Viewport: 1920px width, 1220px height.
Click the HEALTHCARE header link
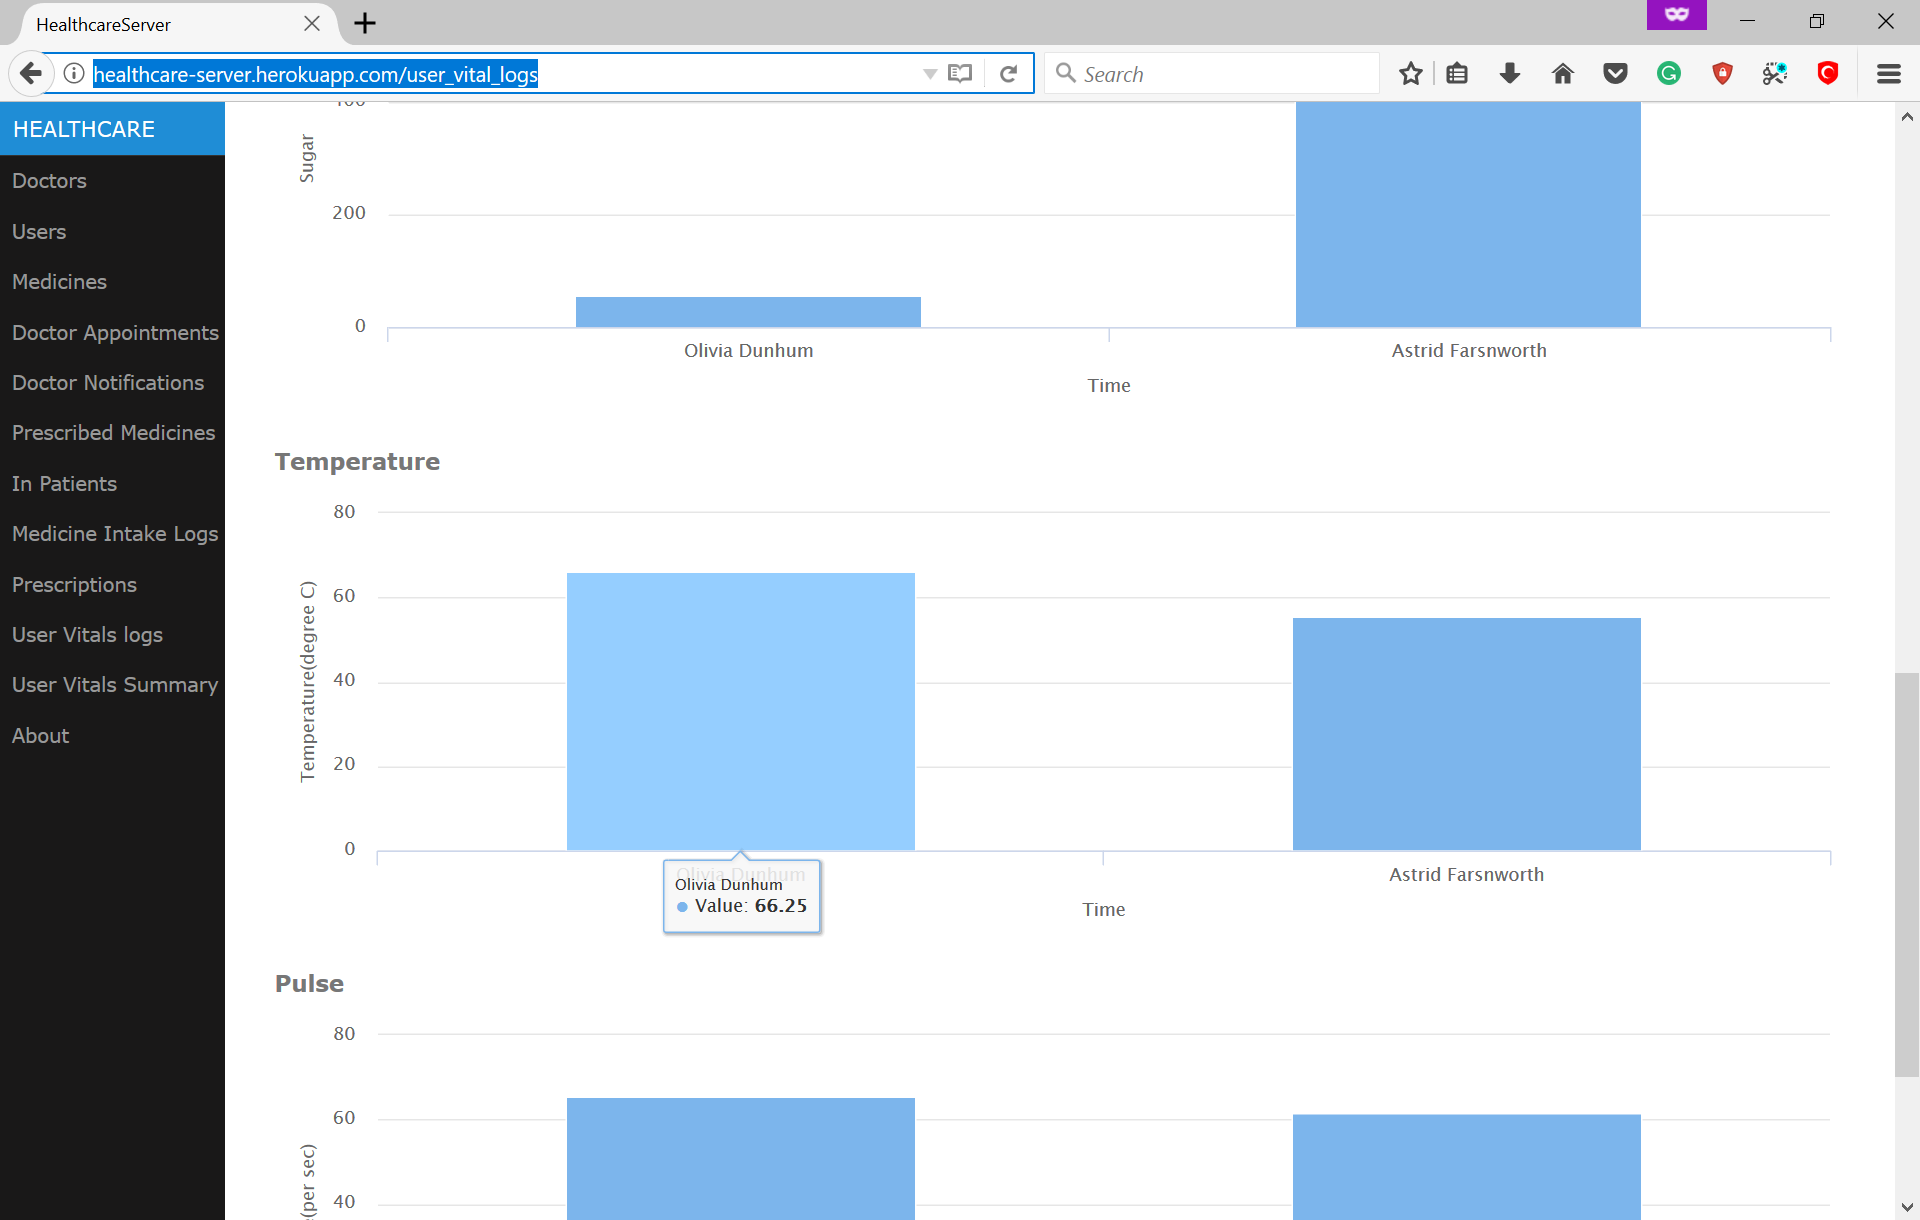tap(84, 129)
